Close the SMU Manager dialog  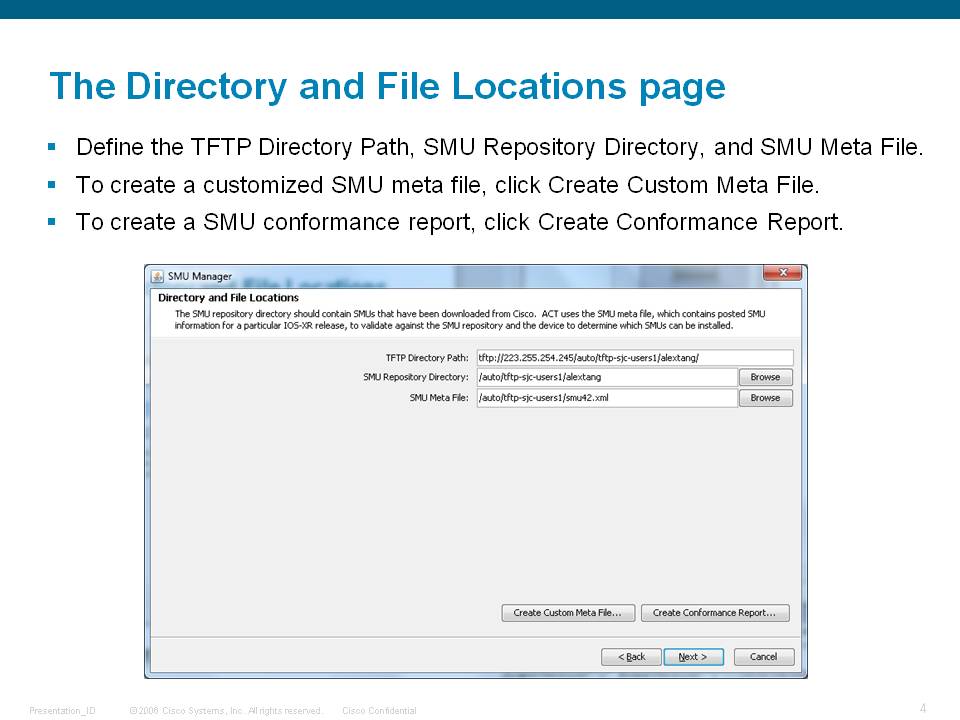tap(782, 273)
